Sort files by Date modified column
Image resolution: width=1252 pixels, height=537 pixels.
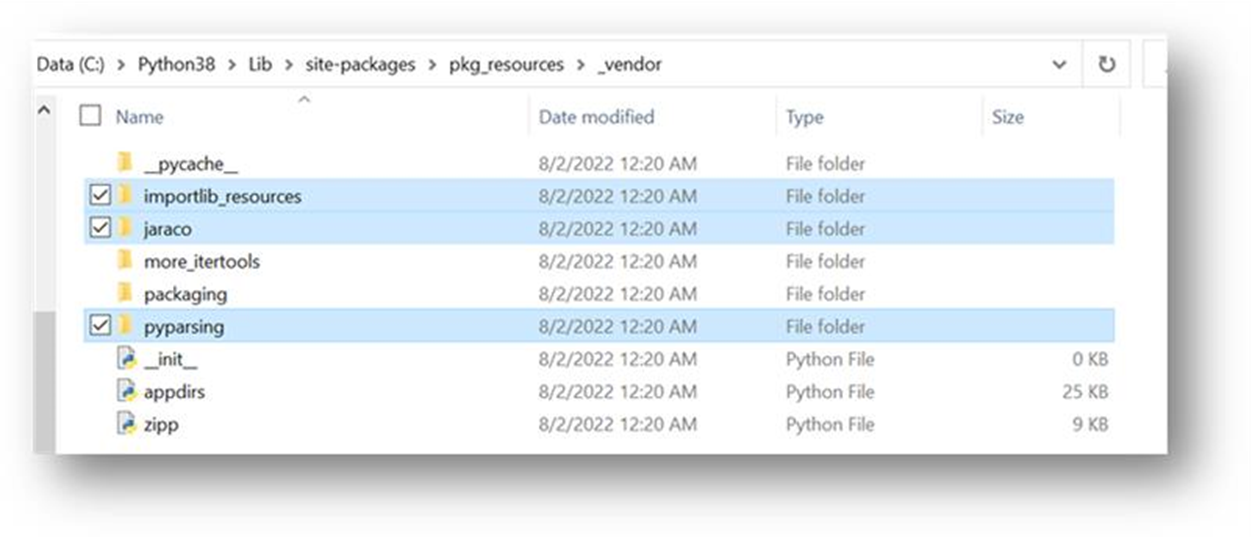[596, 117]
